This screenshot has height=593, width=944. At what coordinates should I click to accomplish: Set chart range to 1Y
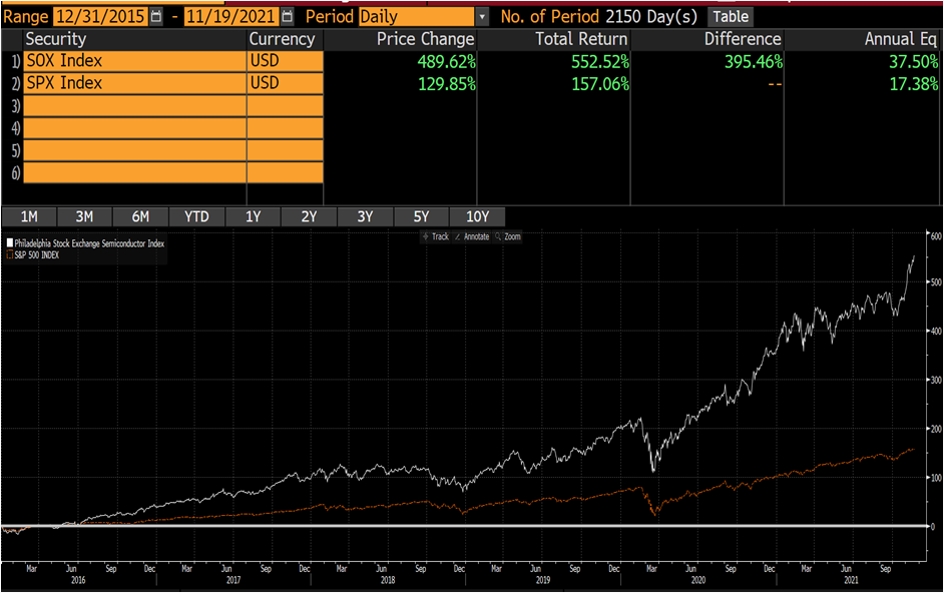pyautogui.click(x=253, y=217)
